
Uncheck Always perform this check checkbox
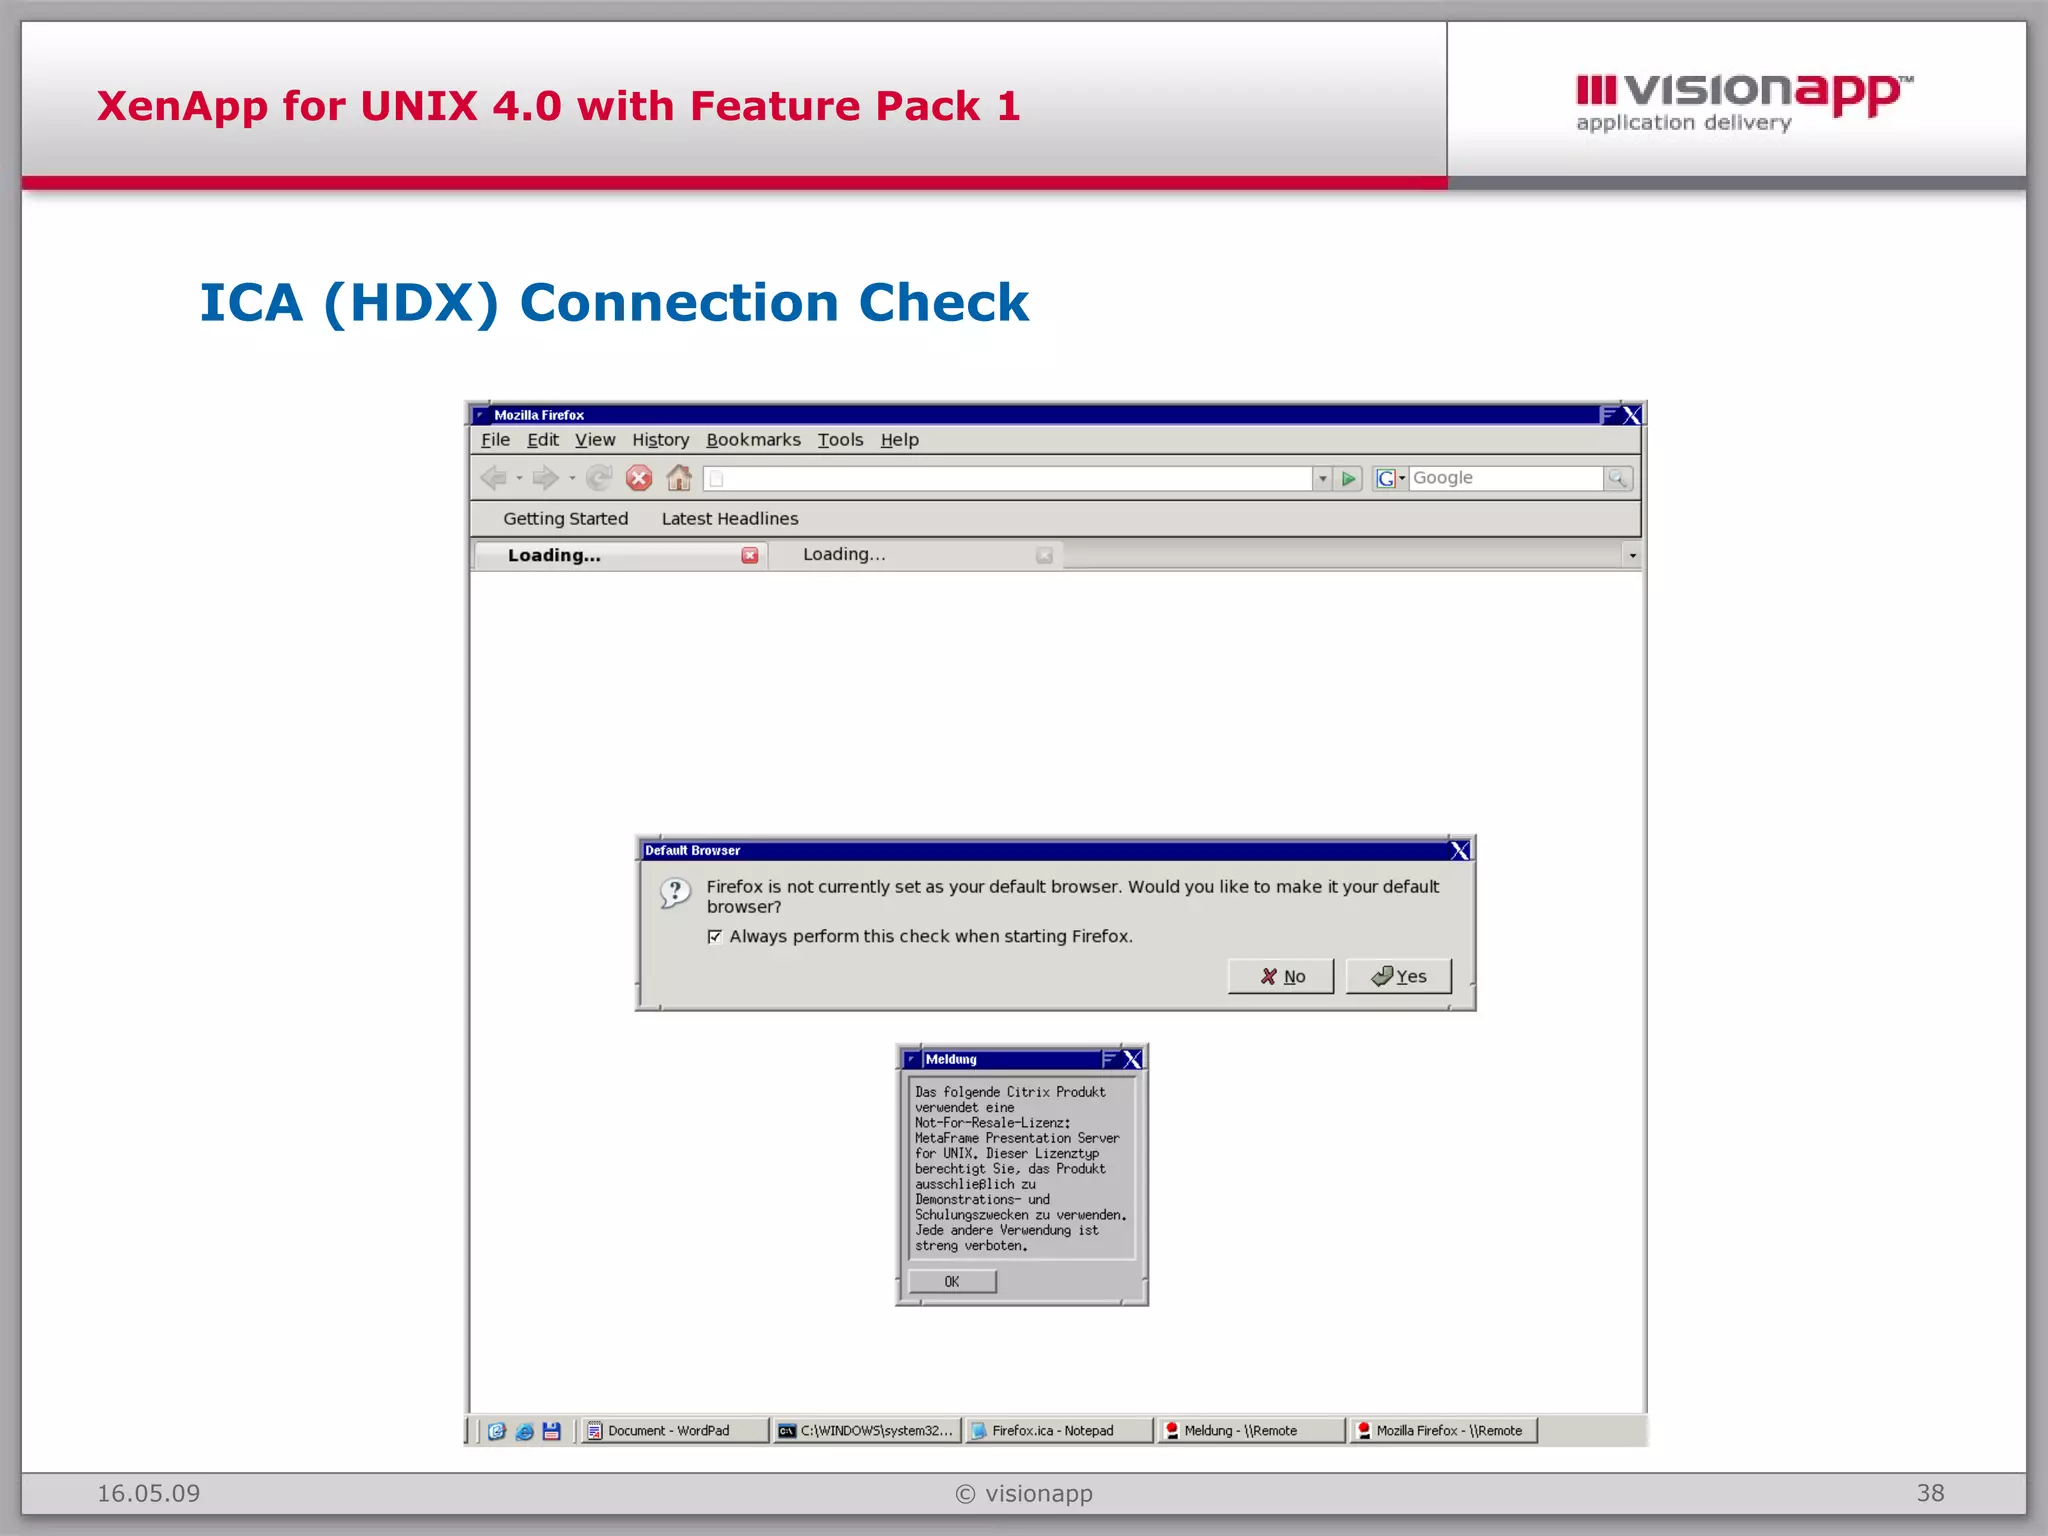714,937
